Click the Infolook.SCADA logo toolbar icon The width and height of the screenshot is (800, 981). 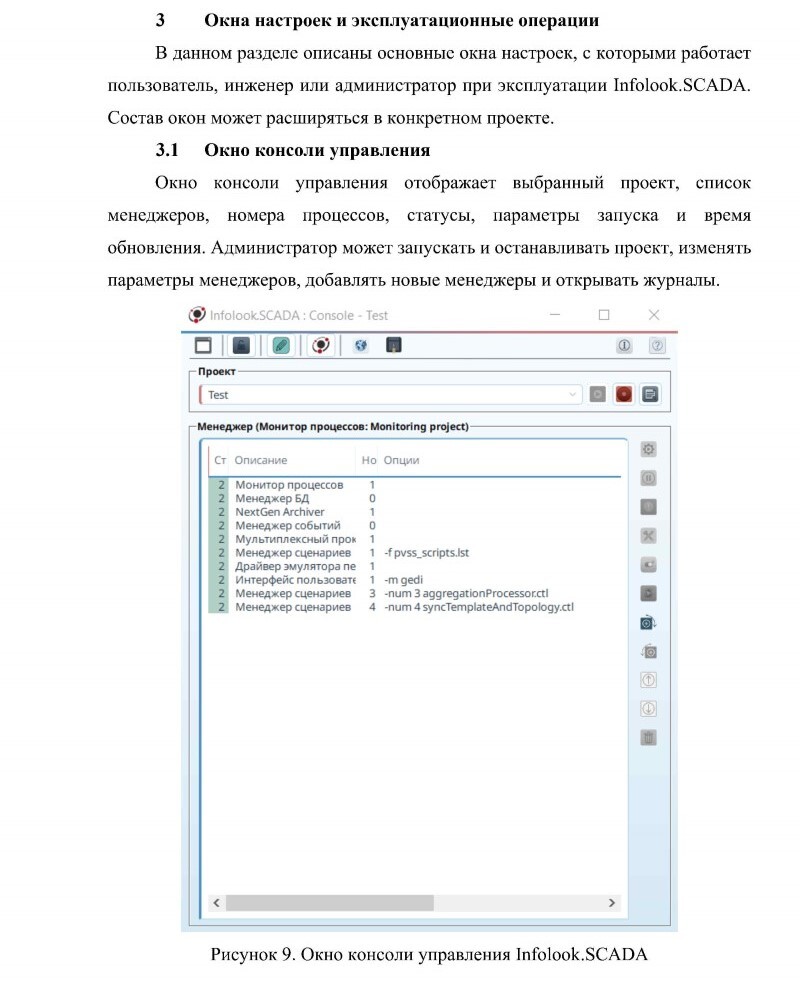321,345
